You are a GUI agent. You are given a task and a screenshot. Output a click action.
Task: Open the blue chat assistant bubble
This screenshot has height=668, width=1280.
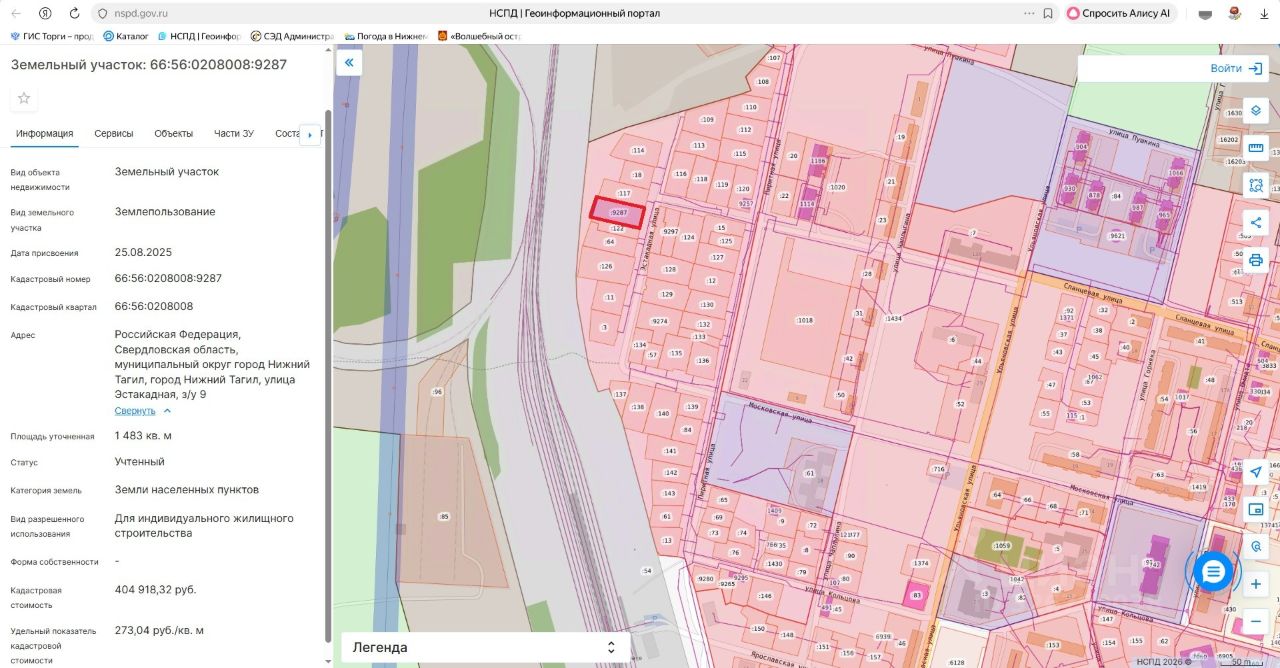click(1213, 571)
